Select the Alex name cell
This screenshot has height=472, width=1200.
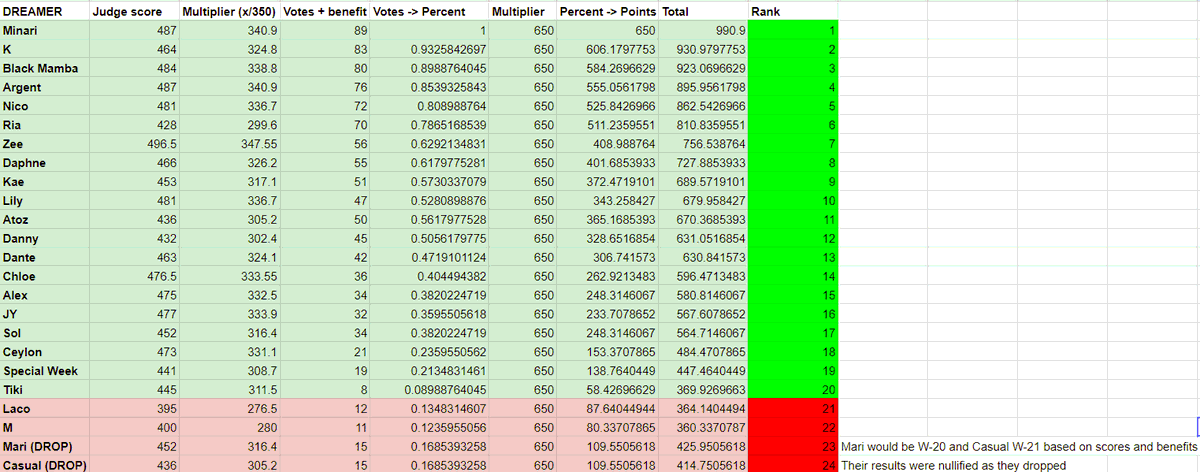click(45, 297)
